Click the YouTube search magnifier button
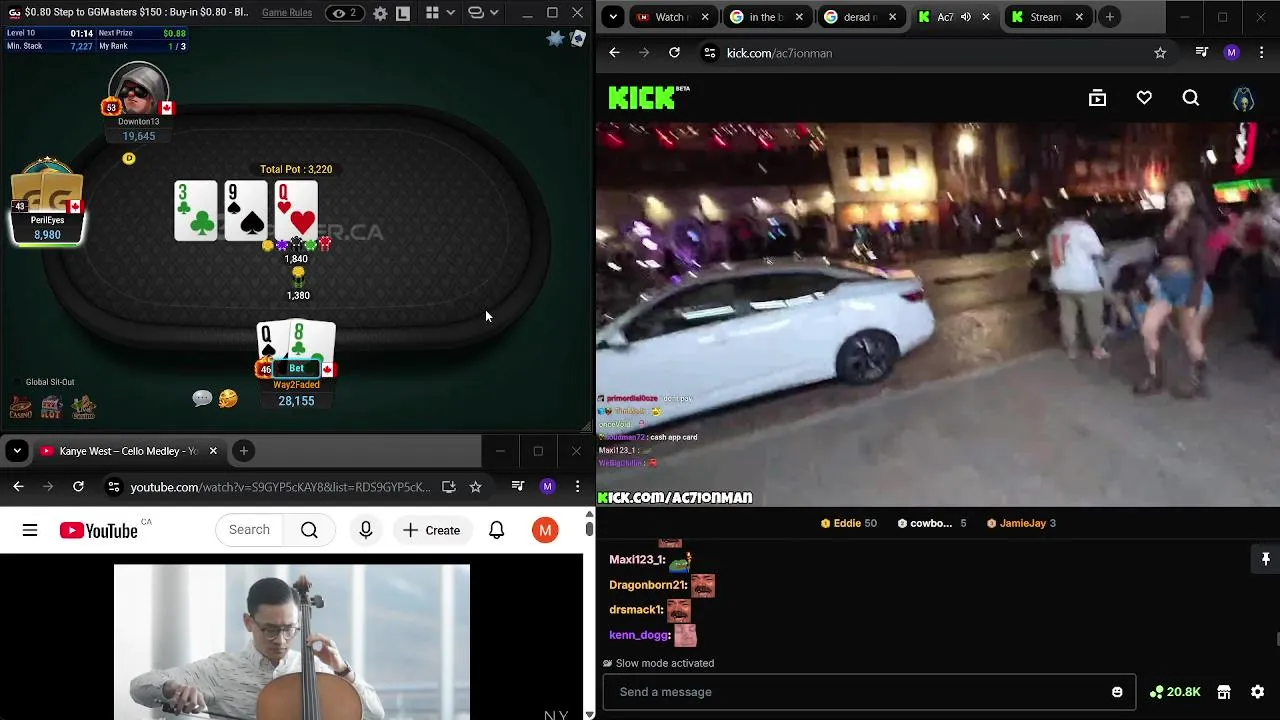The height and width of the screenshot is (720, 1280). [309, 530]
